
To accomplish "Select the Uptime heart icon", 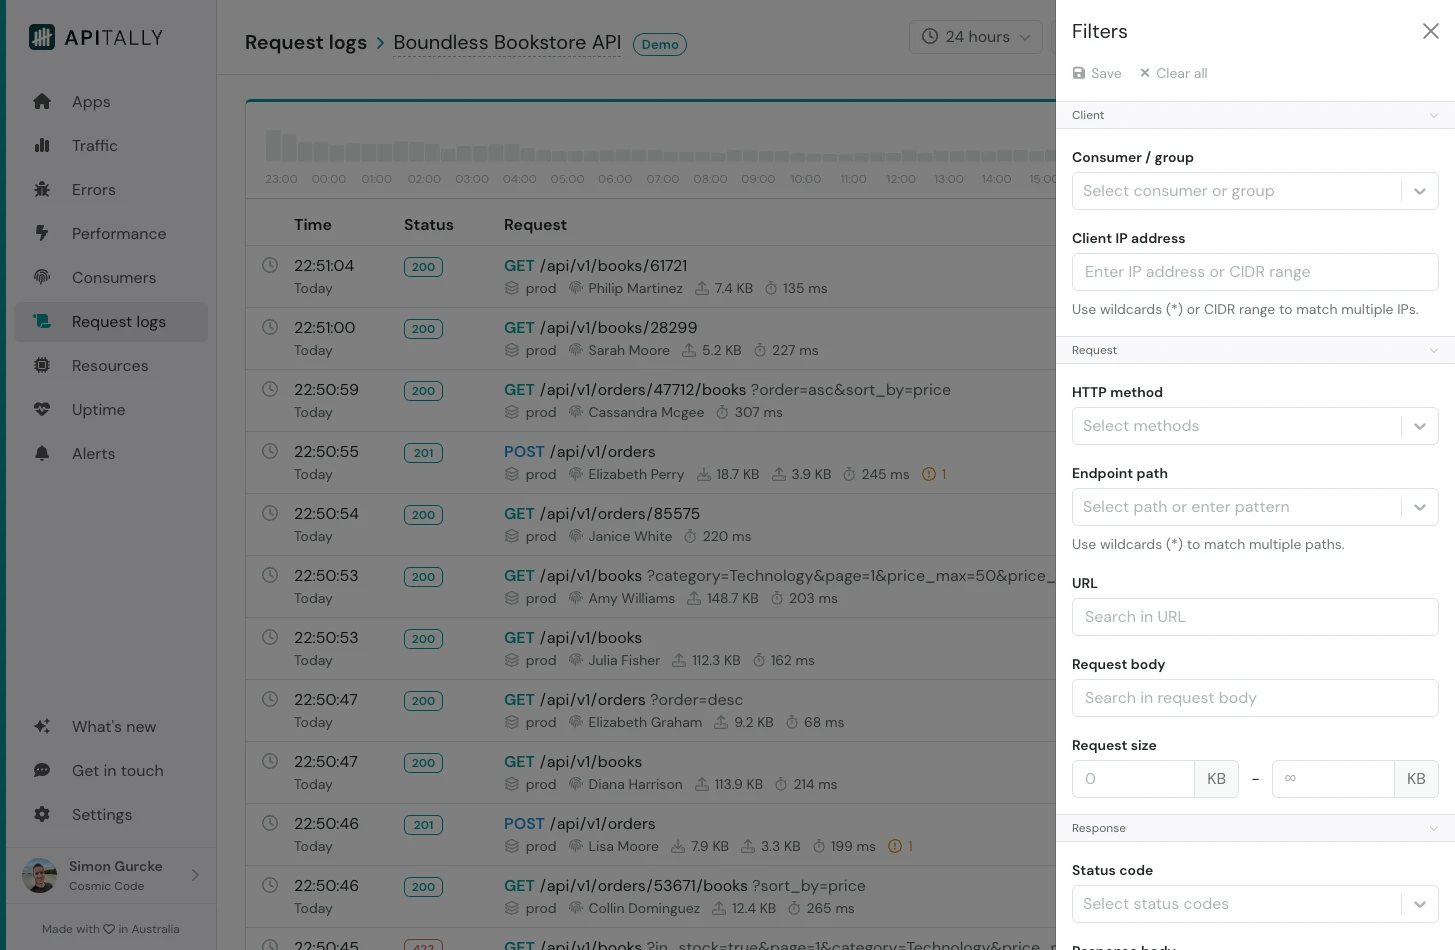I will click(x=42, y=409).
